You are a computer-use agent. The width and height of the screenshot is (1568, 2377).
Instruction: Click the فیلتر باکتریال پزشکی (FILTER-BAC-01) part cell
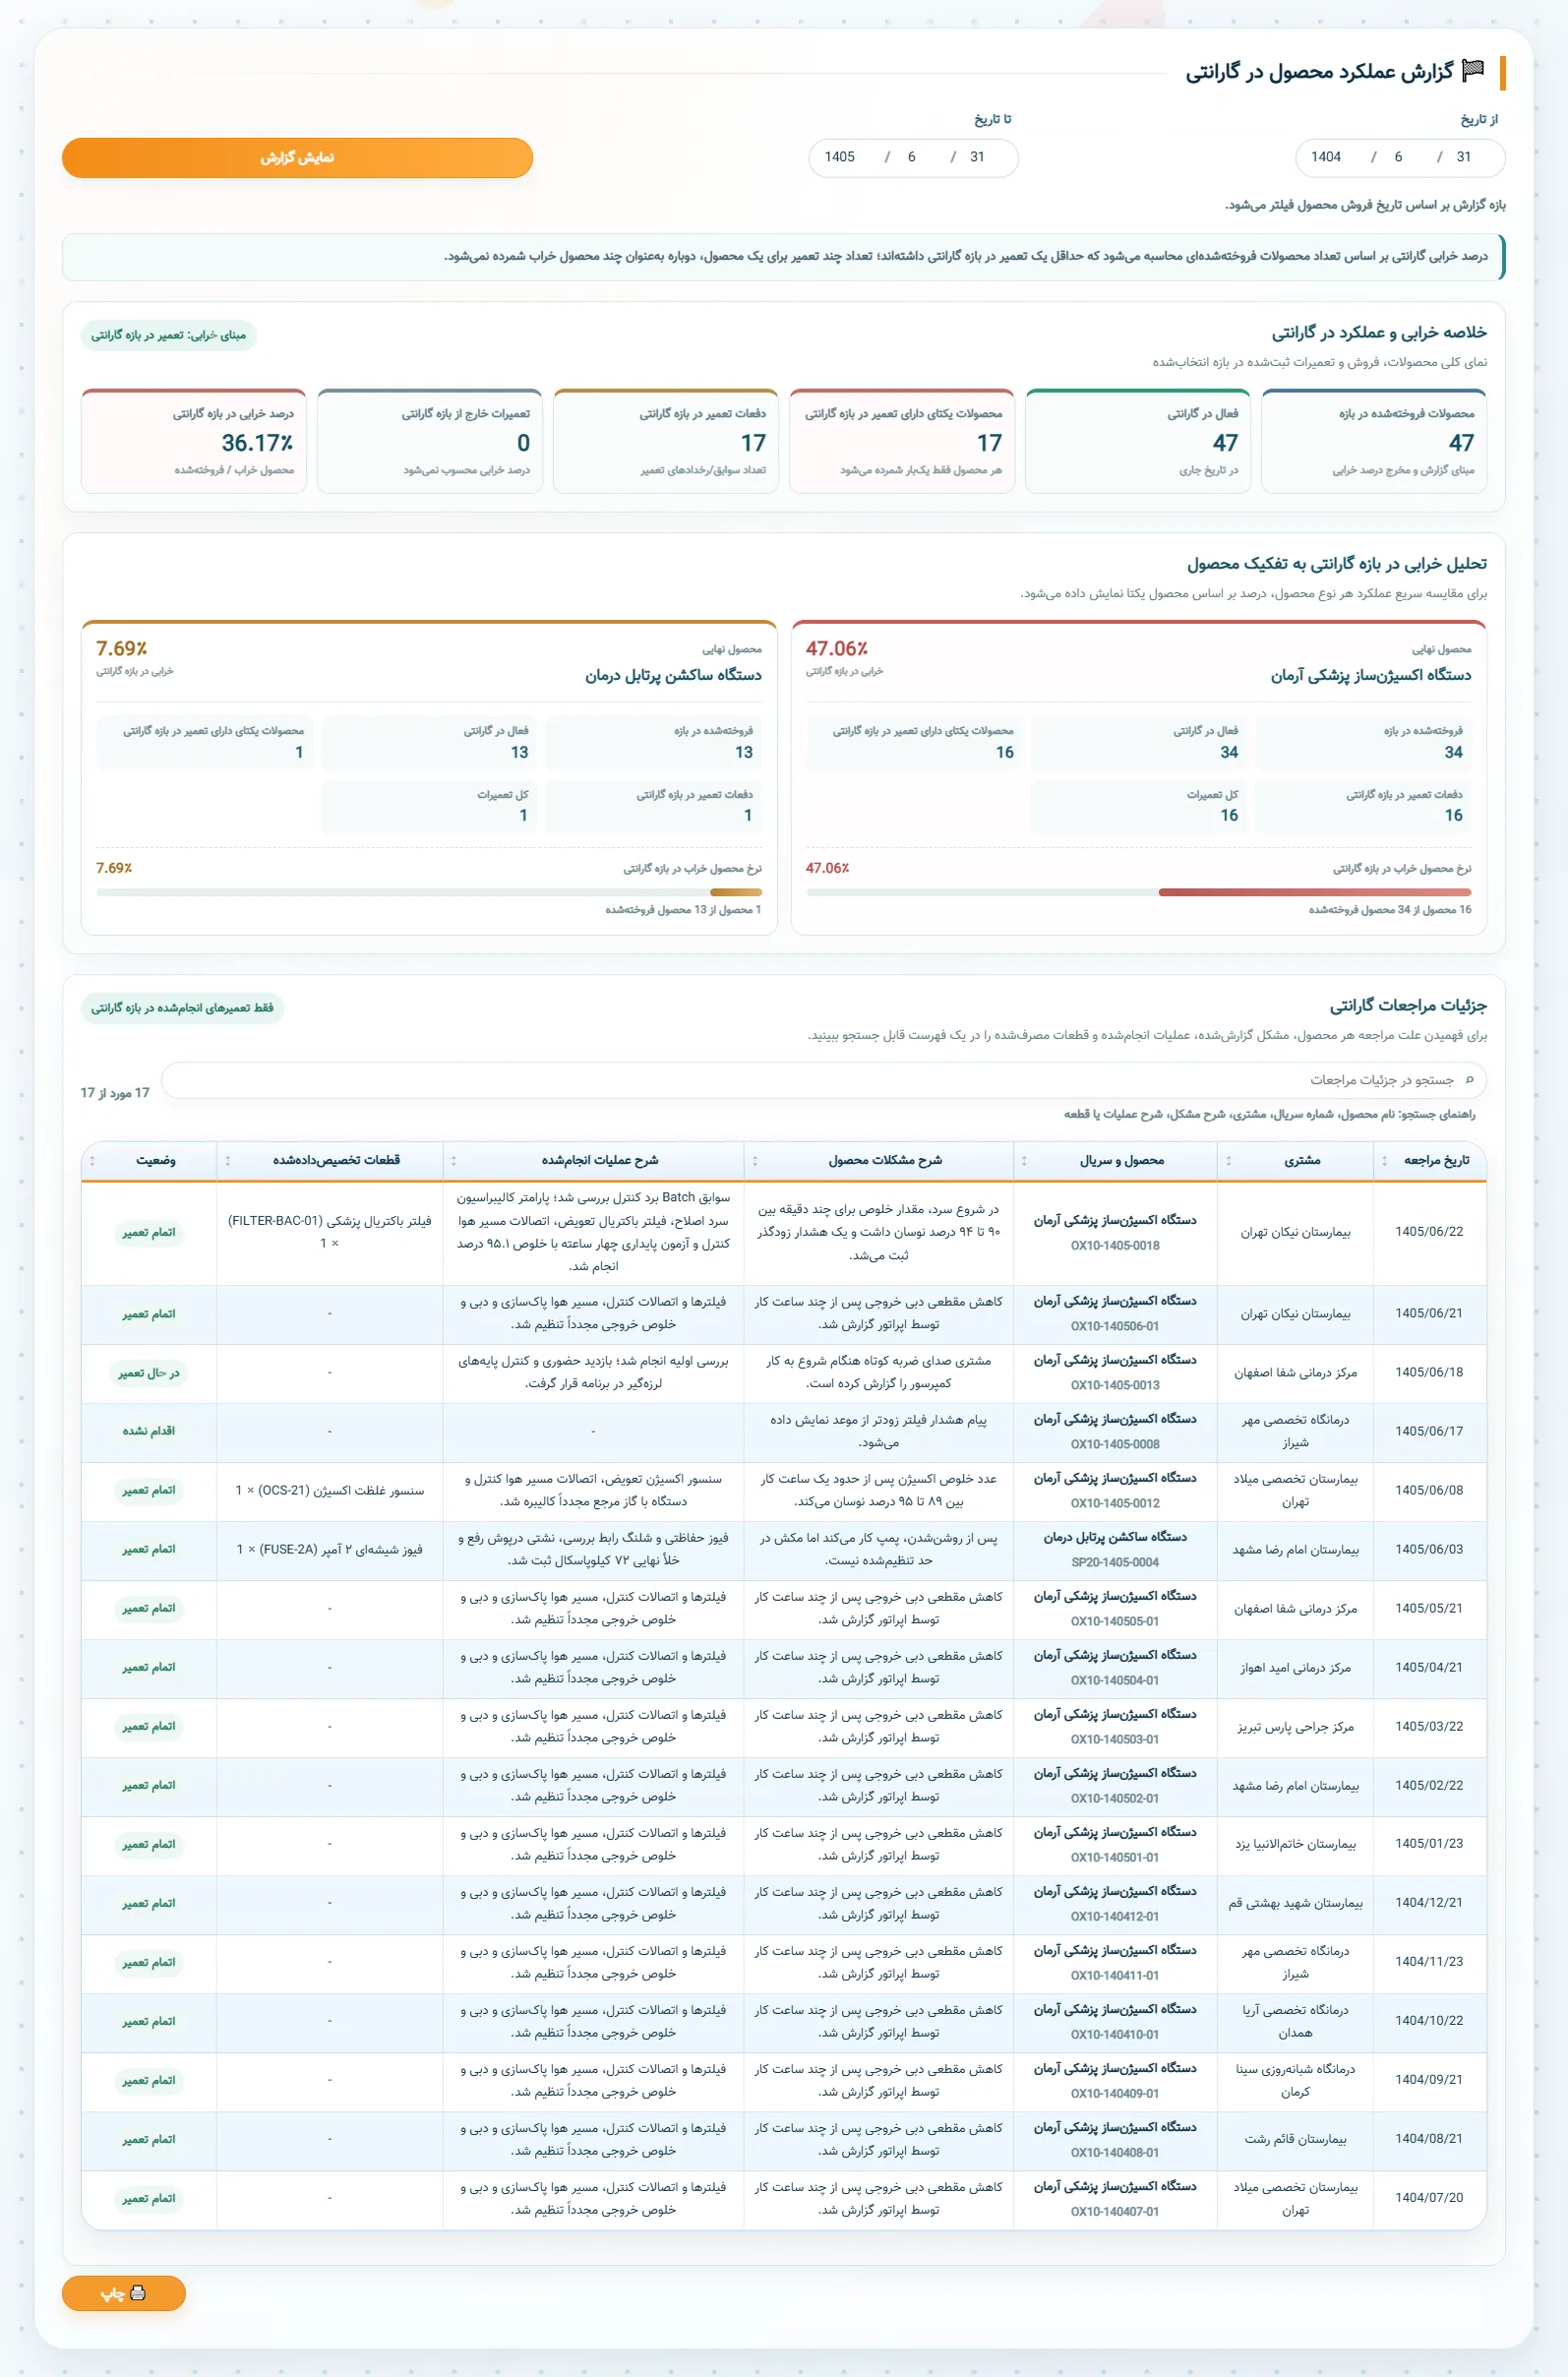click(x=330, y=1232)
